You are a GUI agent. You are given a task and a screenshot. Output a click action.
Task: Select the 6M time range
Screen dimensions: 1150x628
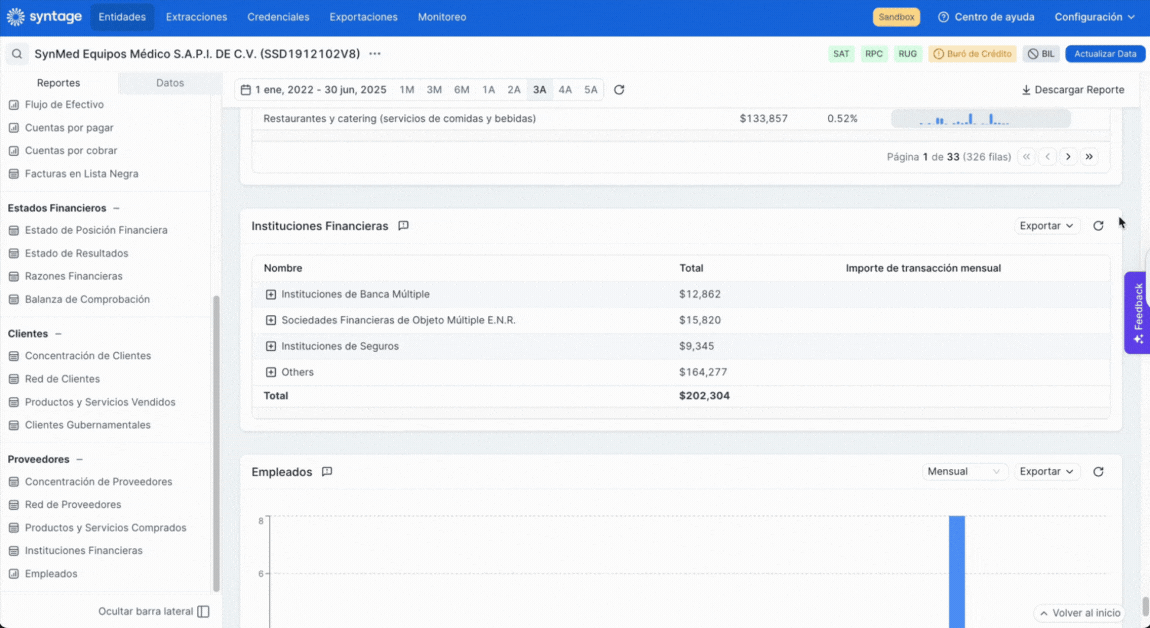[461, 90]
